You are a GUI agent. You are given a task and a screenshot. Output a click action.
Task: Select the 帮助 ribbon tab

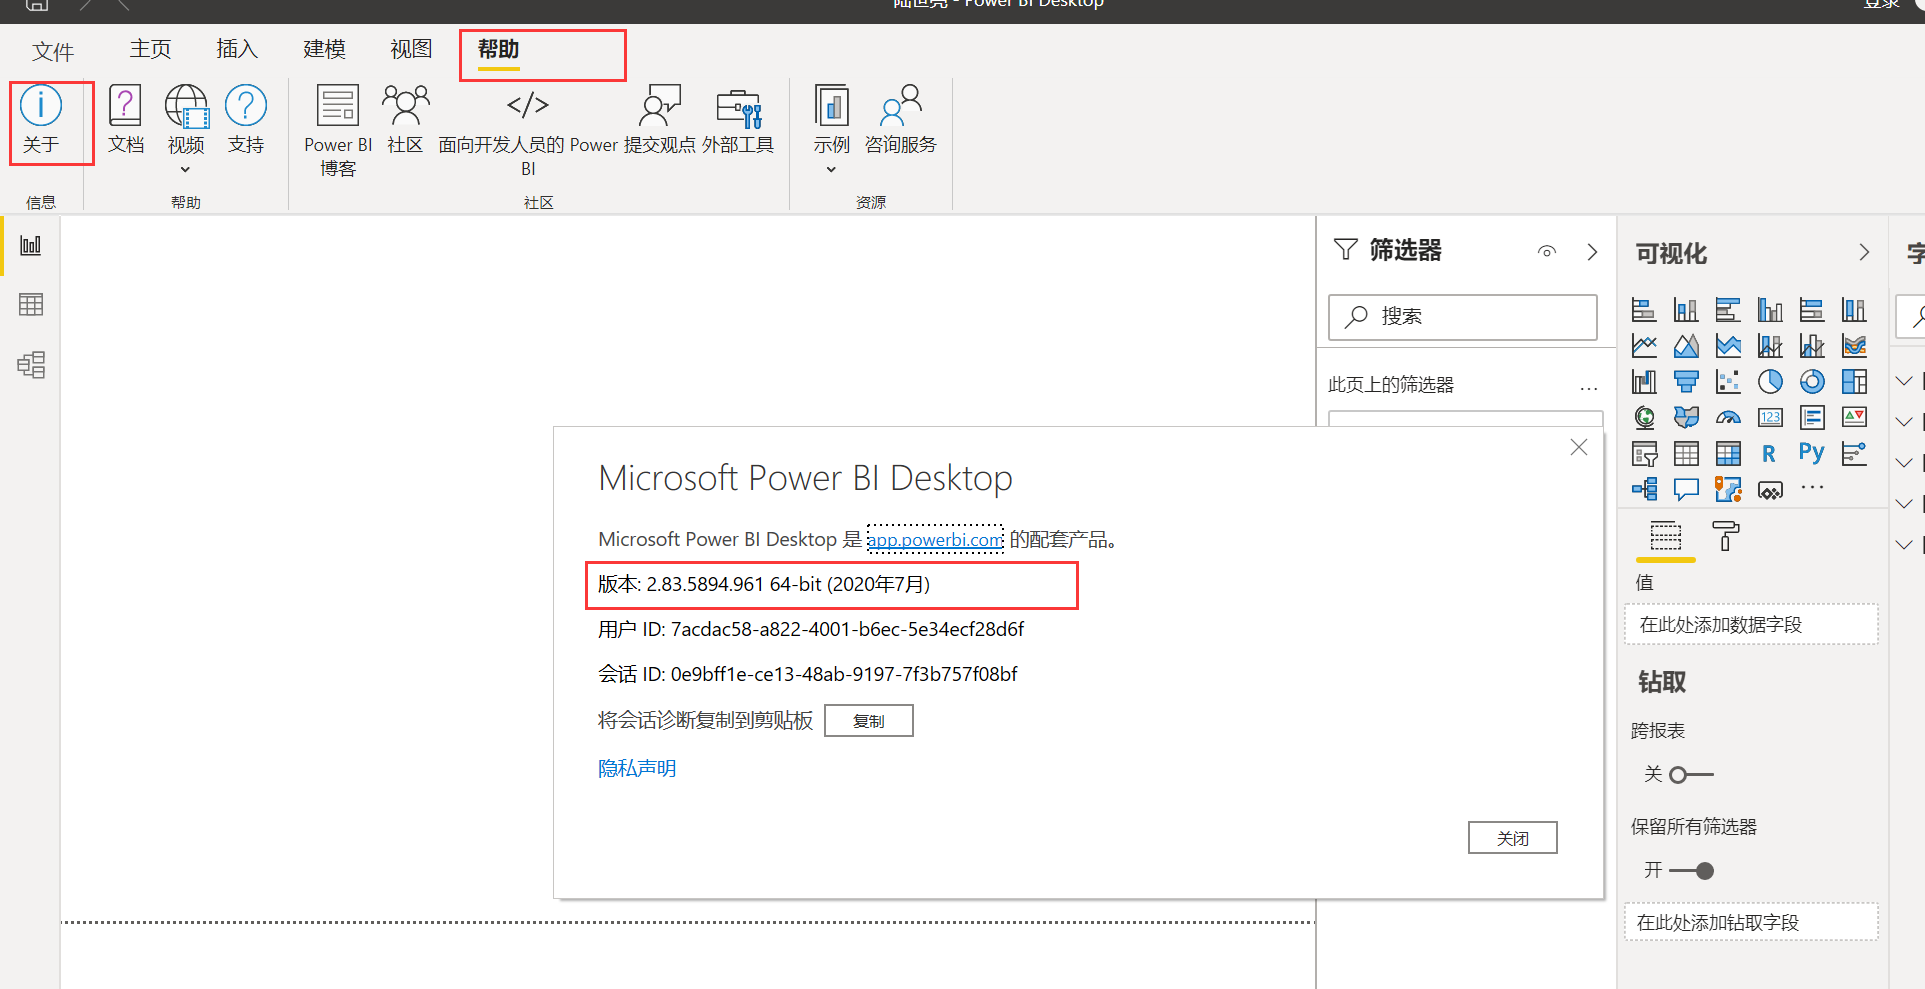click(x=498, y=49)
